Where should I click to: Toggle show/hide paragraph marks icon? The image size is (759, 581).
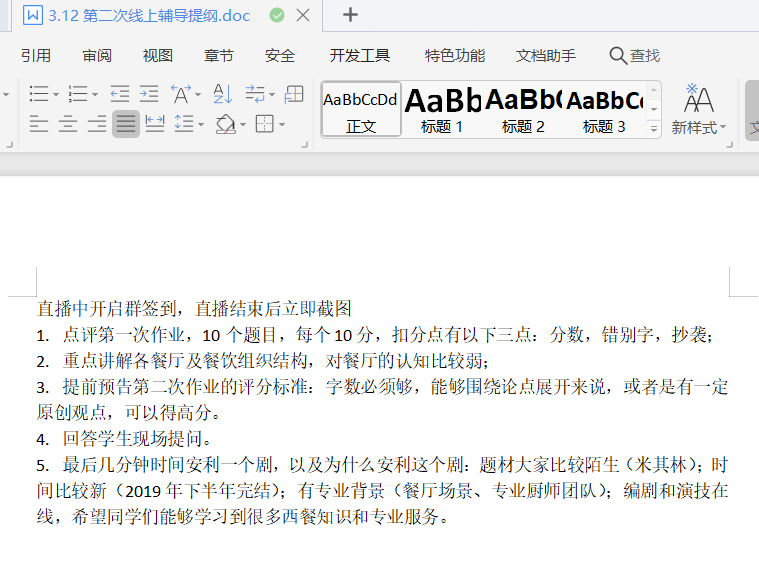tap(255, 94)
